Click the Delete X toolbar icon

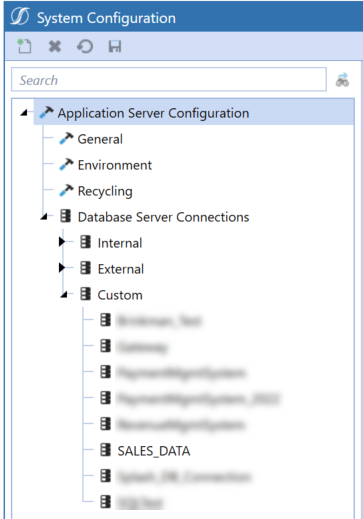[x=55, y=46]
